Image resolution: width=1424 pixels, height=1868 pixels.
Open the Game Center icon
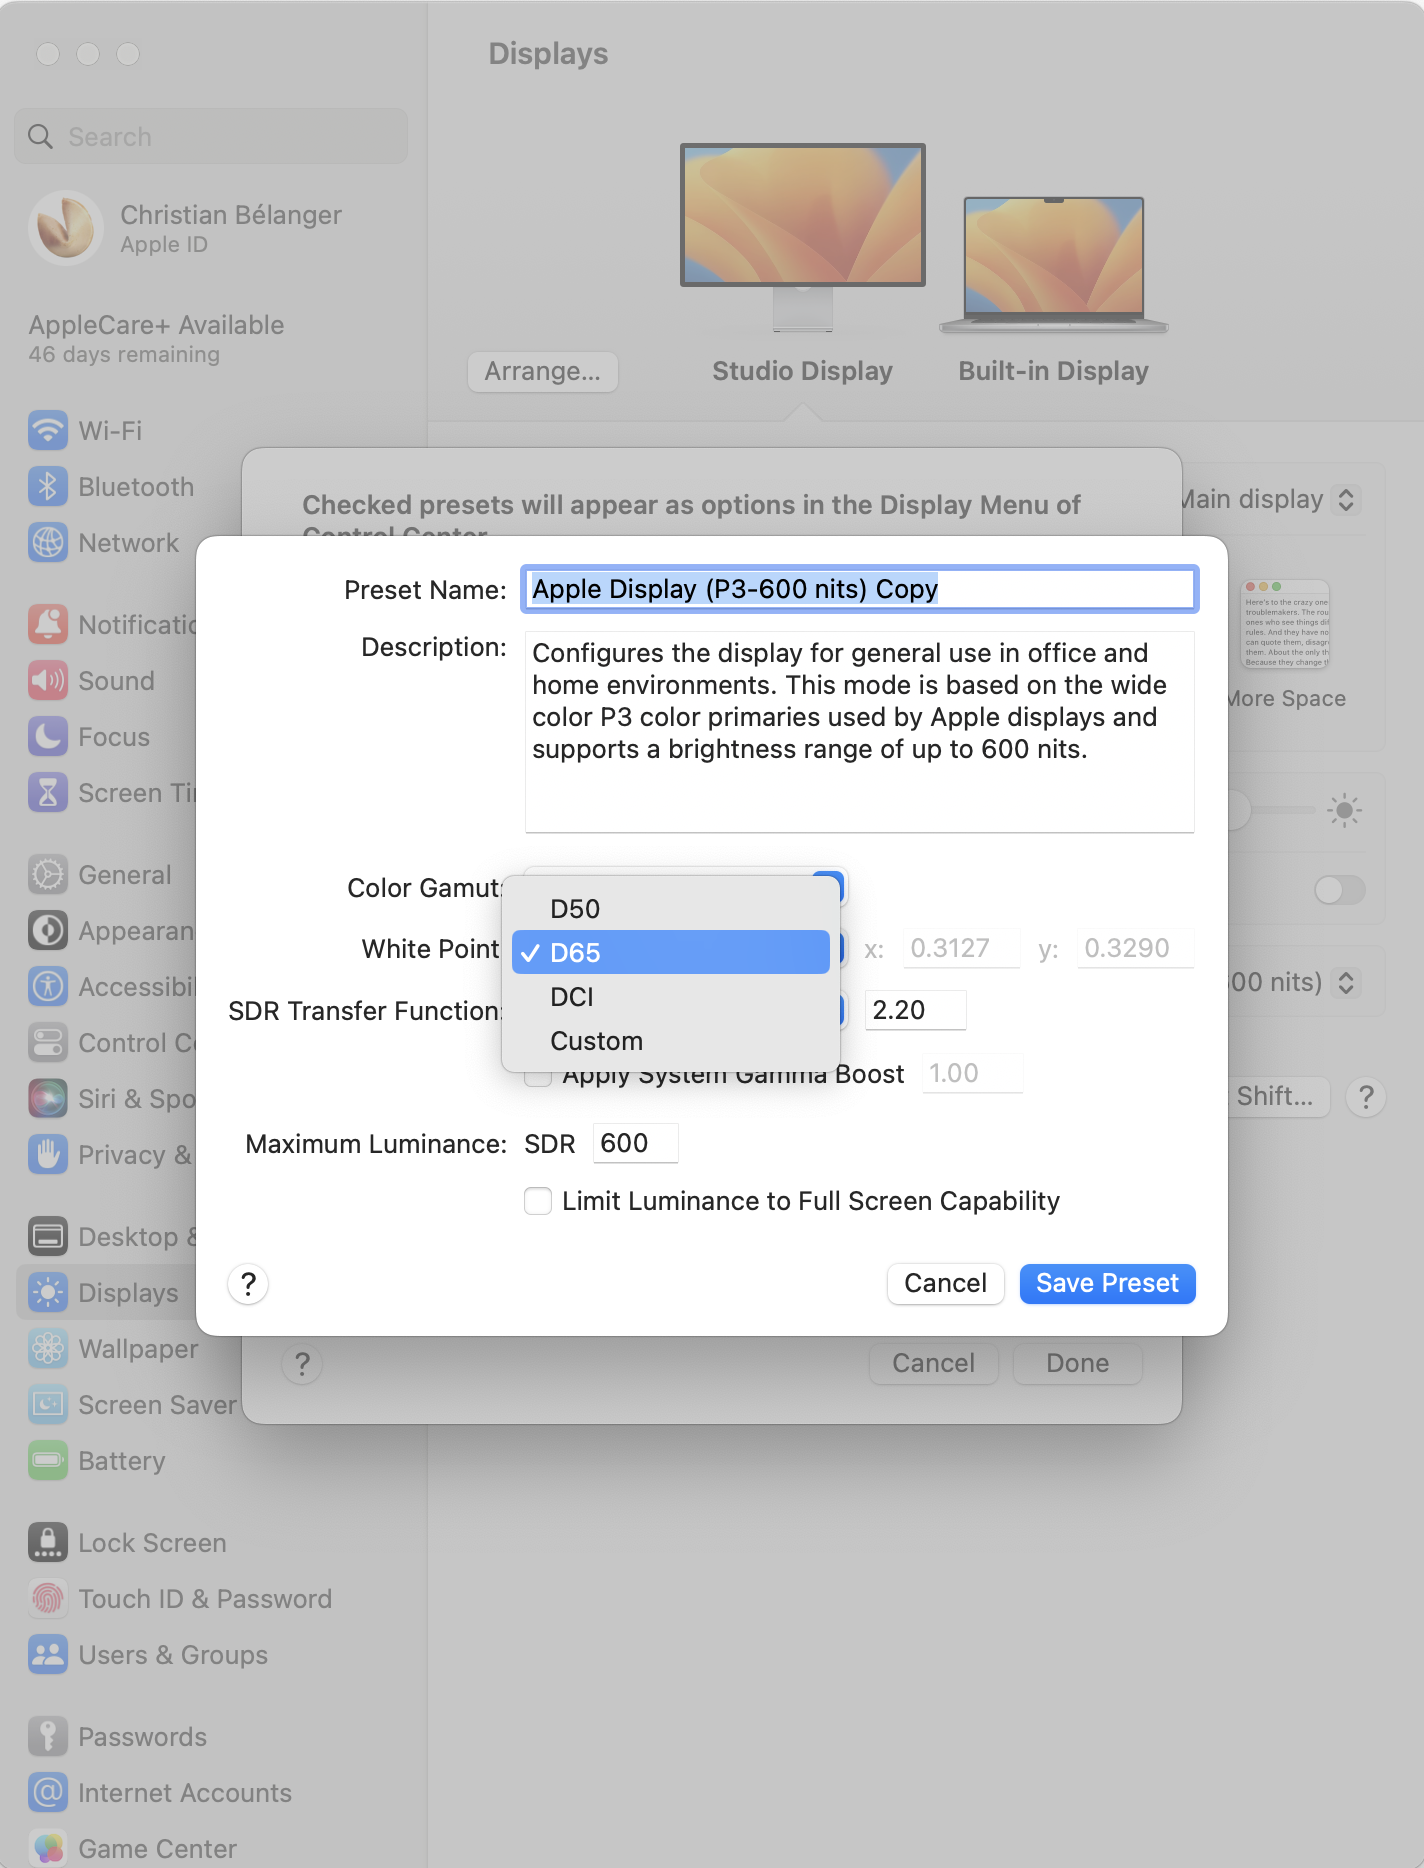(x=48, y=1849)
